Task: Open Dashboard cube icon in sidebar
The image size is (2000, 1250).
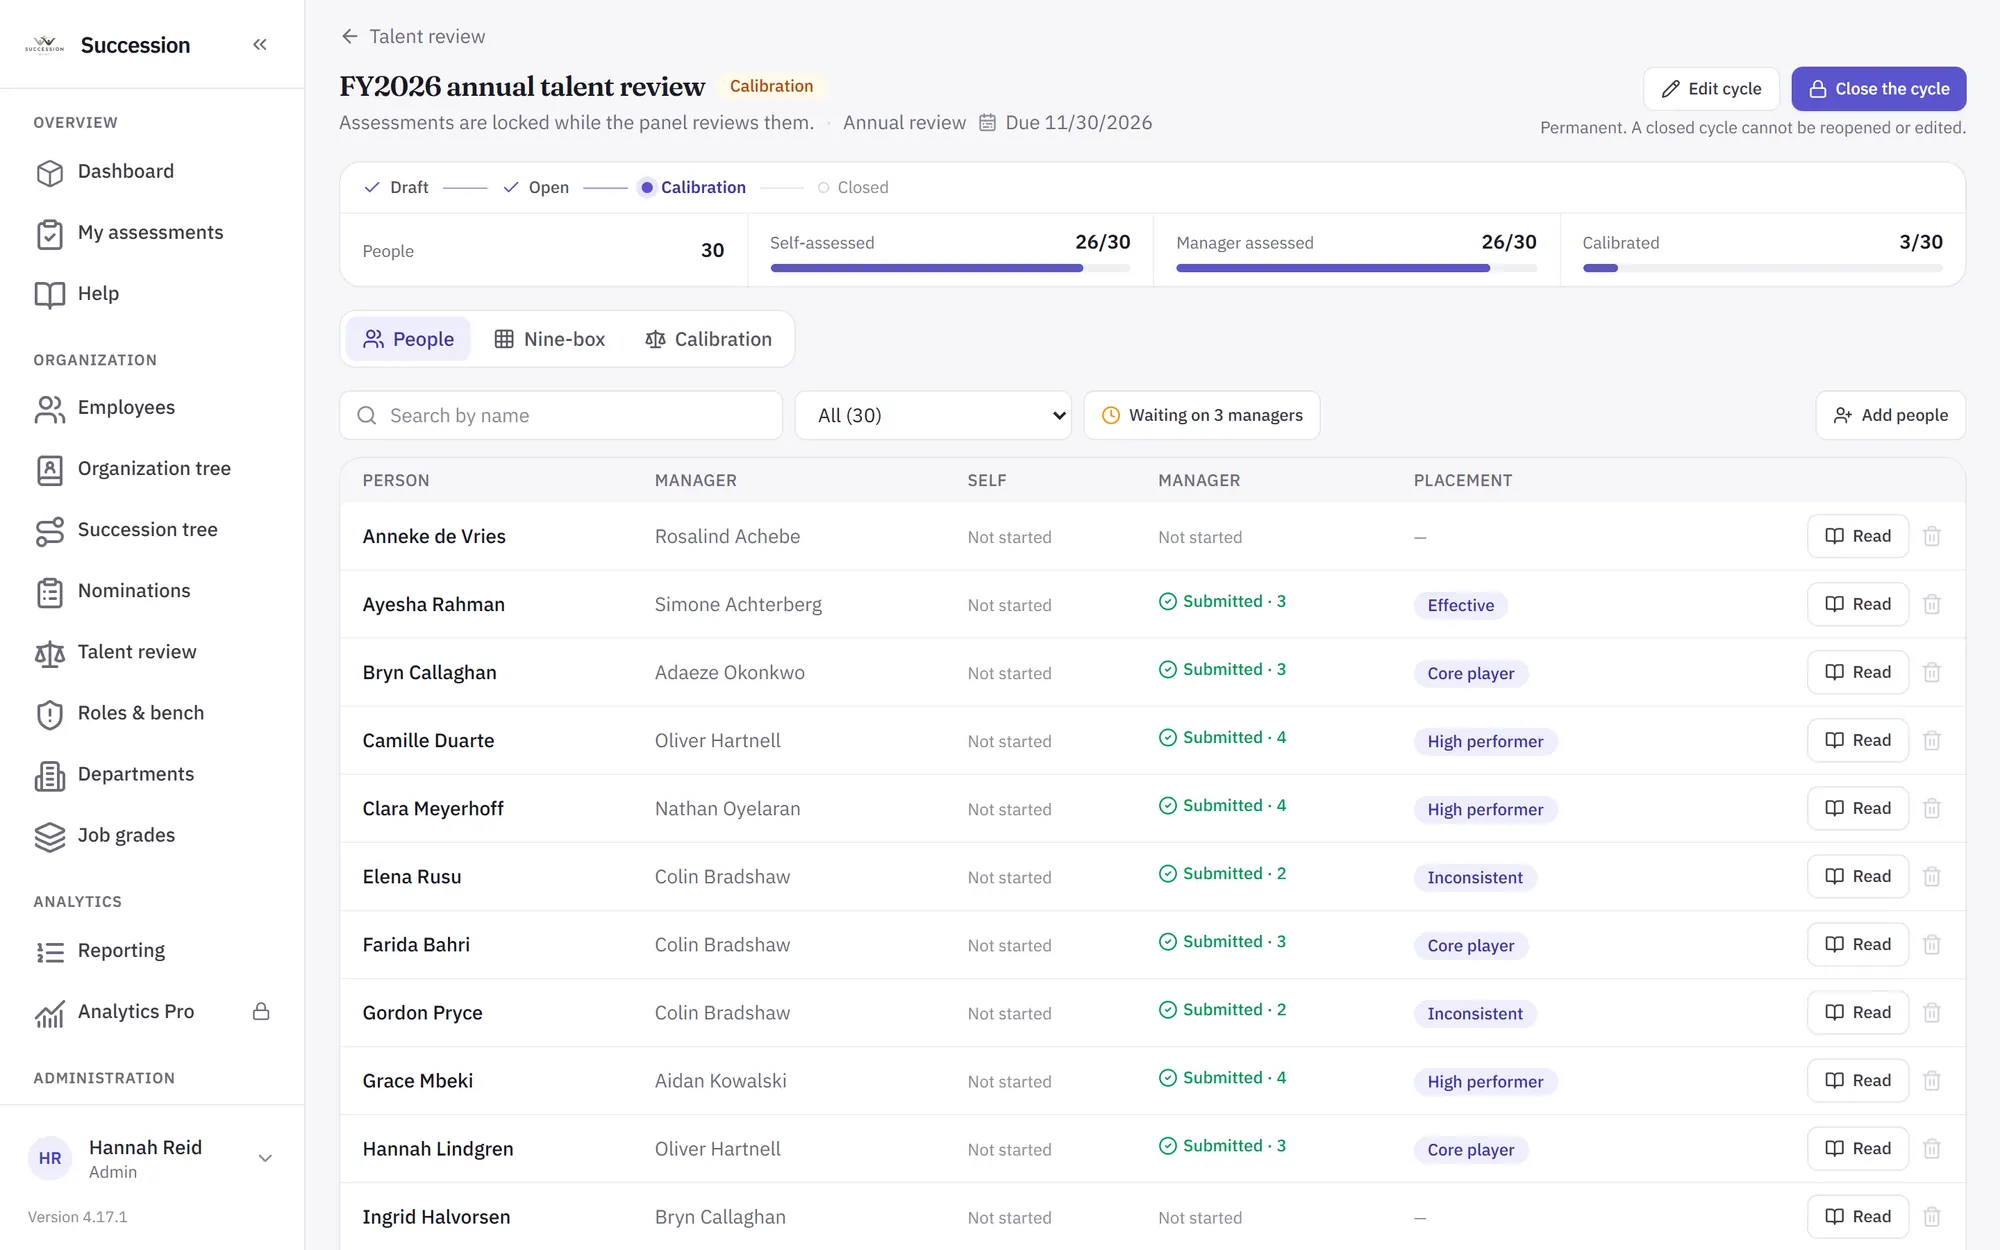Action: tap(49, 172)
